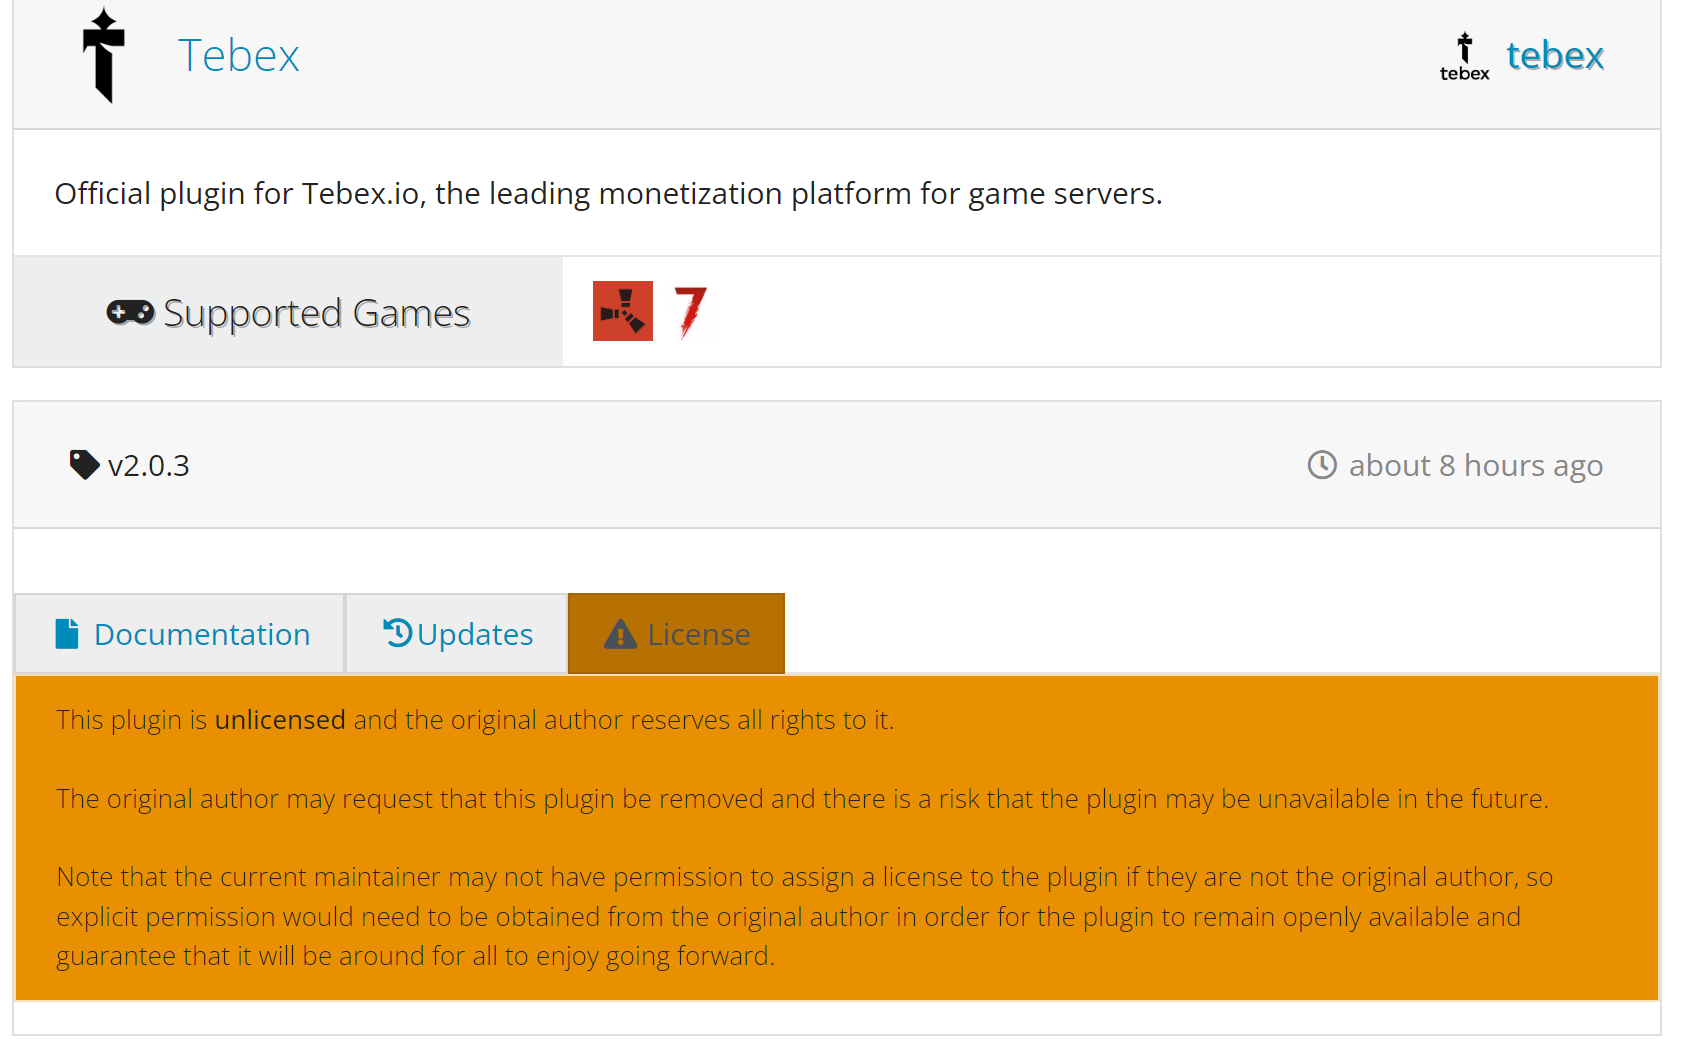Click the clock icon near the timestamp
Image resolution: width=1683 pixels, height=1039 pixels.
tap(1322, 464)
